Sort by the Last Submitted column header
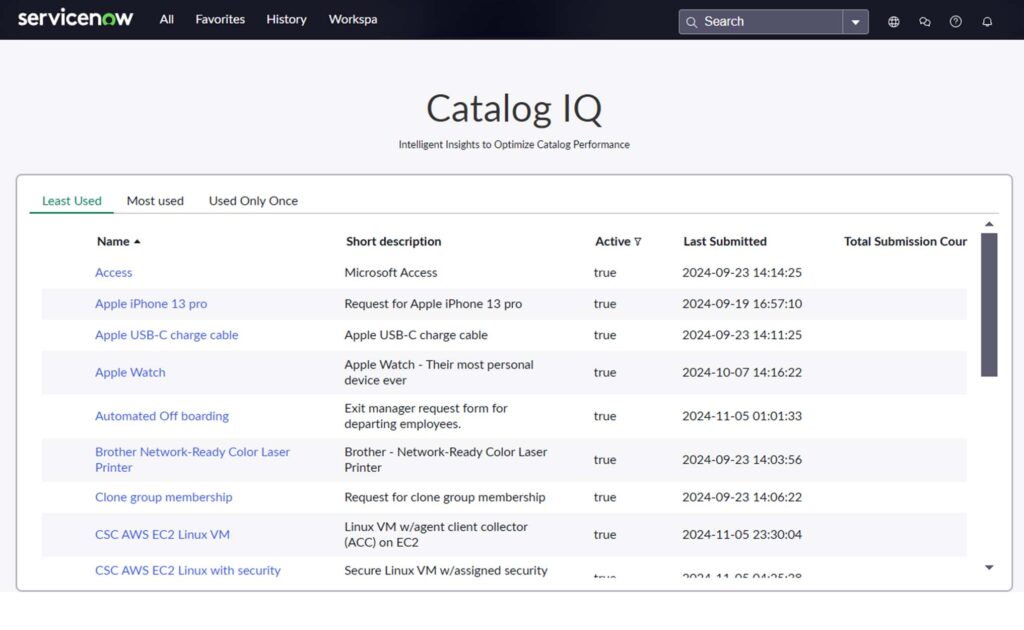The width and height of the screenshot is (1024, 630). click(x=725, y=242)
